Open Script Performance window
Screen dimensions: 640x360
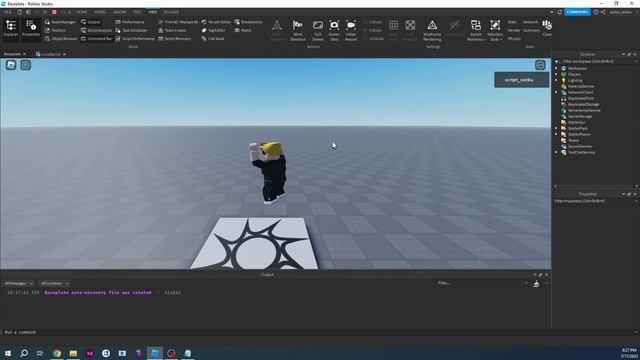point(135,38)
